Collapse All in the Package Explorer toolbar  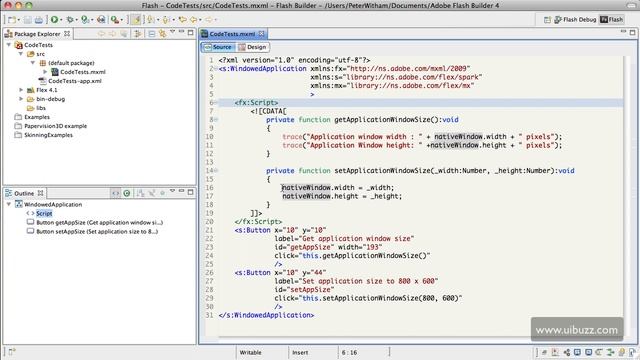click(151, 33)
